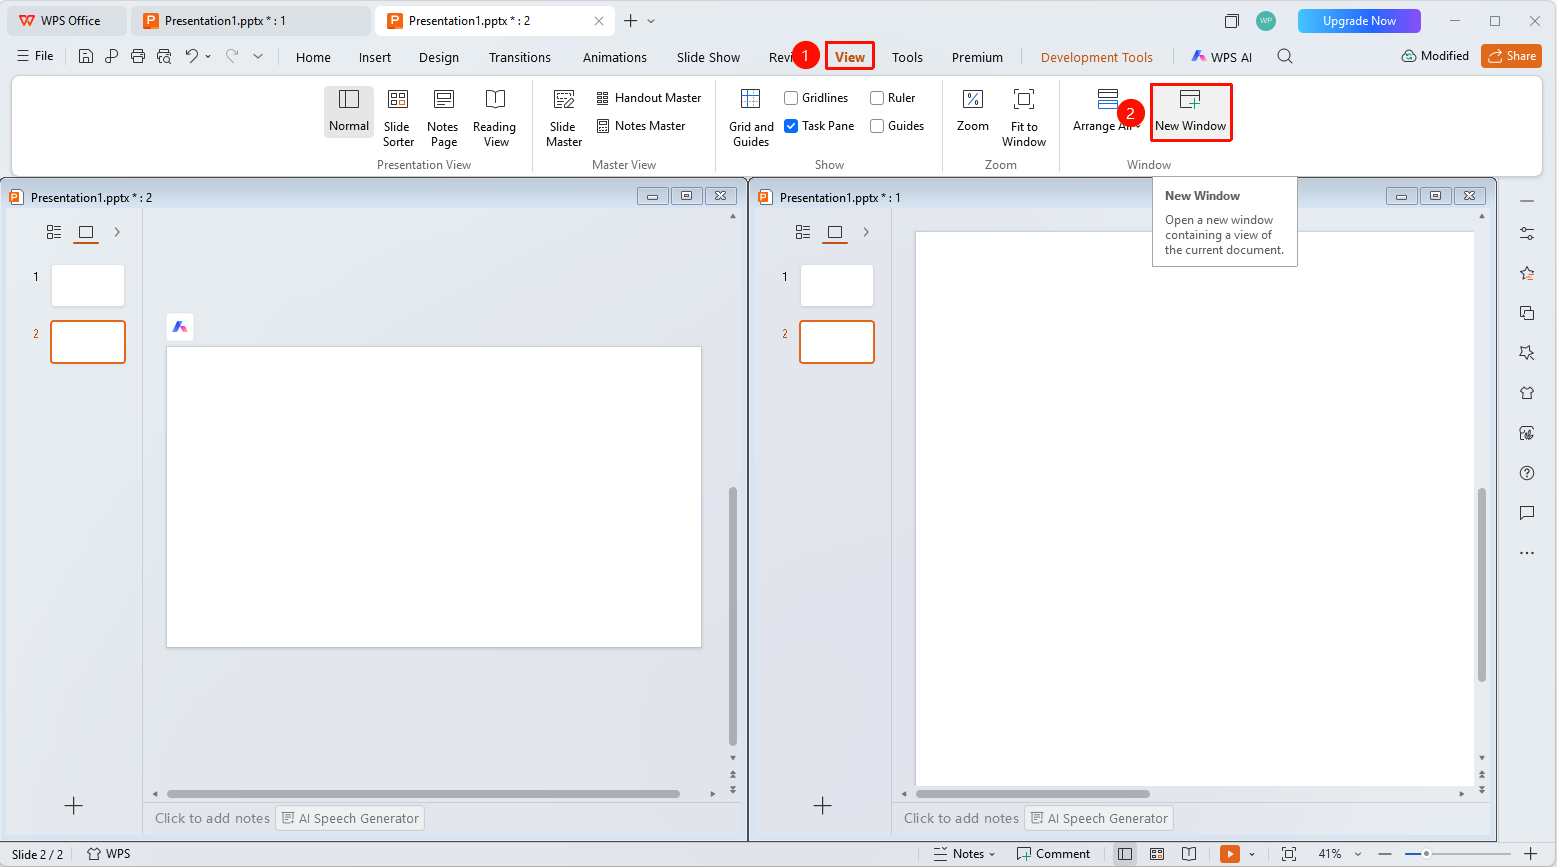Select Normal presentation view

[349, 111]
